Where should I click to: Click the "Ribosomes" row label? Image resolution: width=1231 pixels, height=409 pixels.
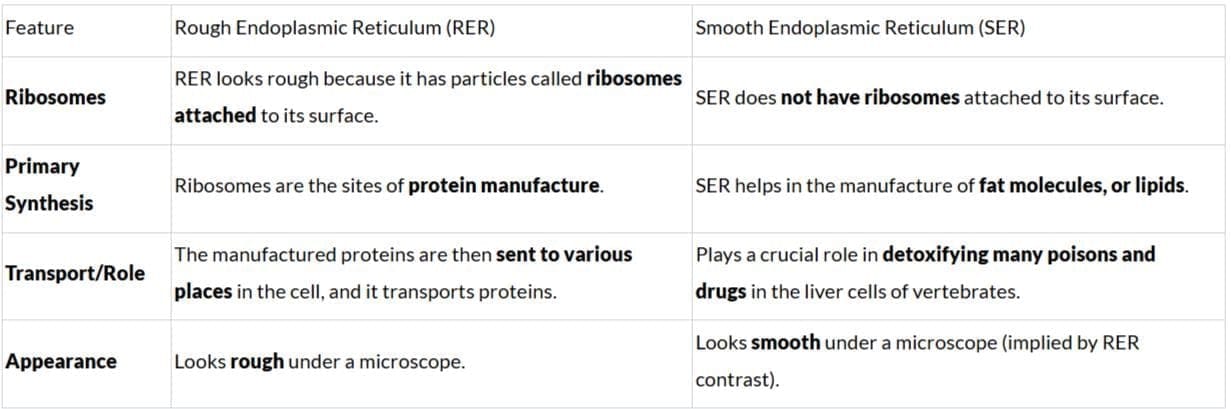[x=55, y=98]
